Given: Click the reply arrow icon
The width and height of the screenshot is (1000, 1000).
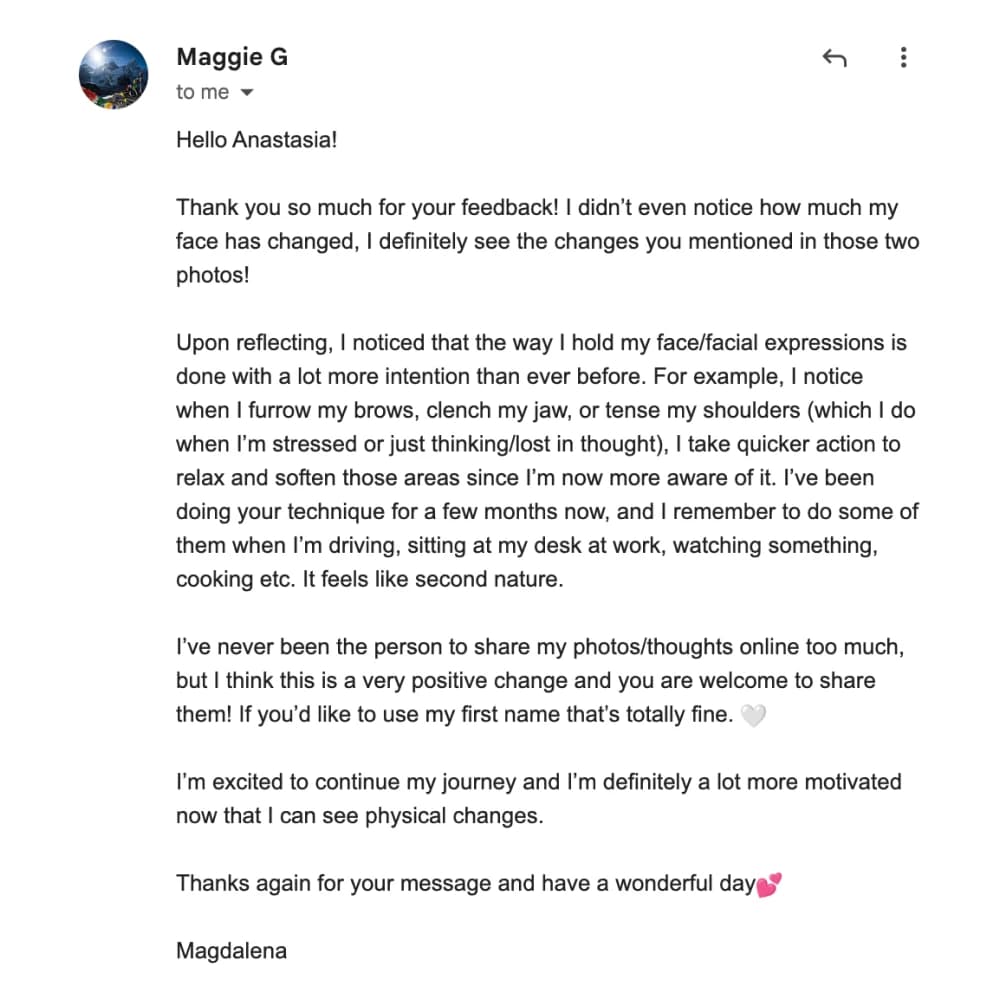Looking at the screenshot, I should point(834,59).
